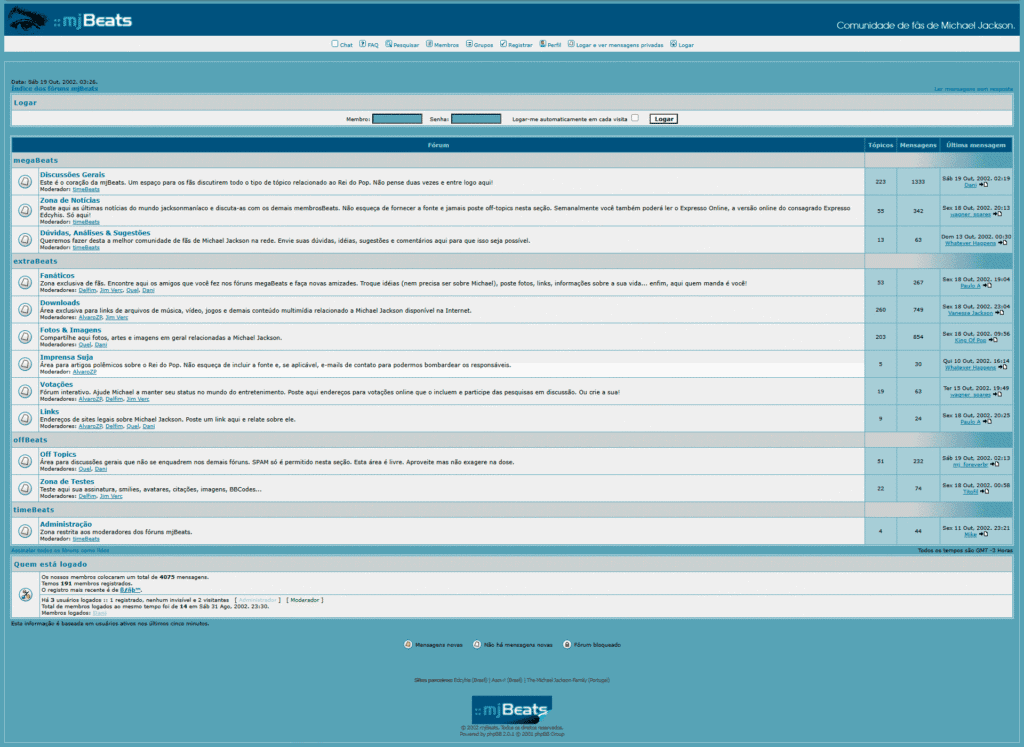Open the Fanáticos forum
This screenshot has width=1024, height=747.
pyautogui.click(x=57, y=276)
